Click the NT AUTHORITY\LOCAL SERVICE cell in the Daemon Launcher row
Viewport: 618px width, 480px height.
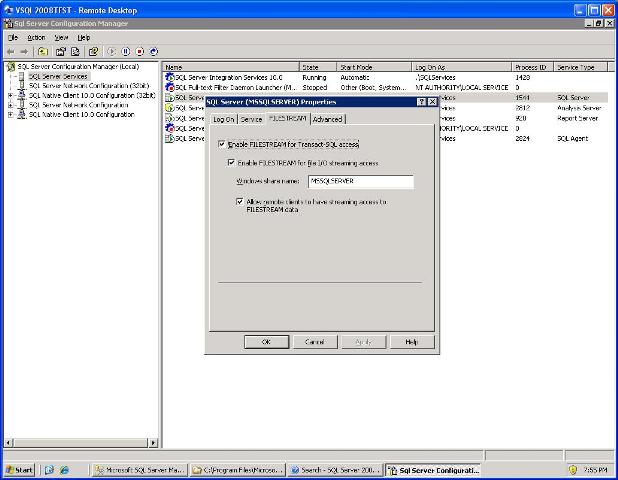tap(462, 87)
